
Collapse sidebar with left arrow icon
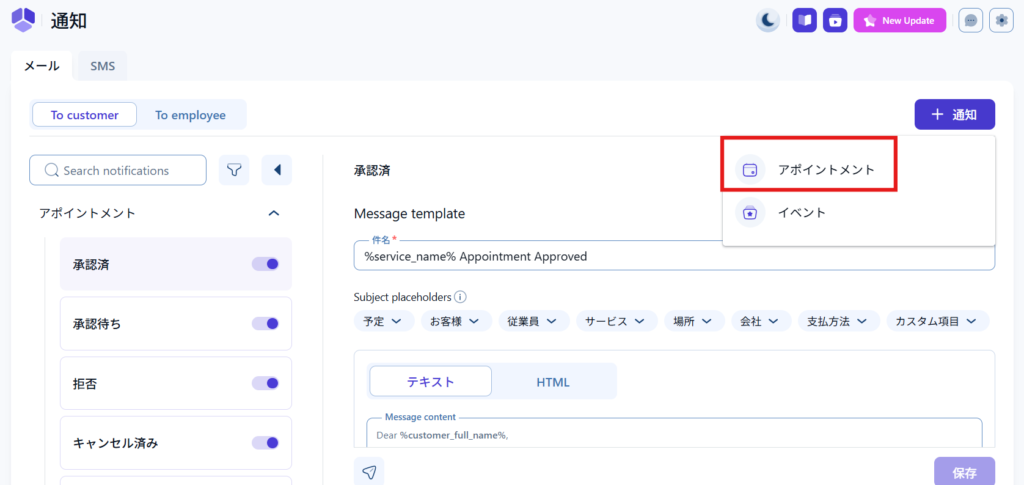click(x=277, y=170)
